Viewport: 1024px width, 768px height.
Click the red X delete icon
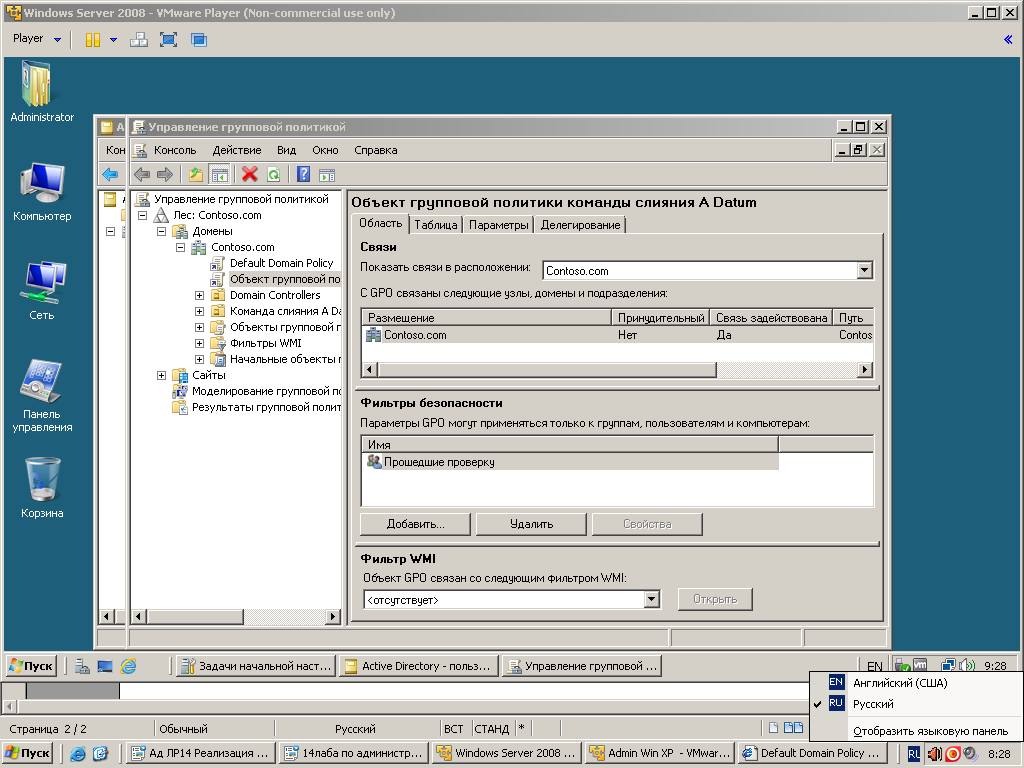tap(249, 174)
